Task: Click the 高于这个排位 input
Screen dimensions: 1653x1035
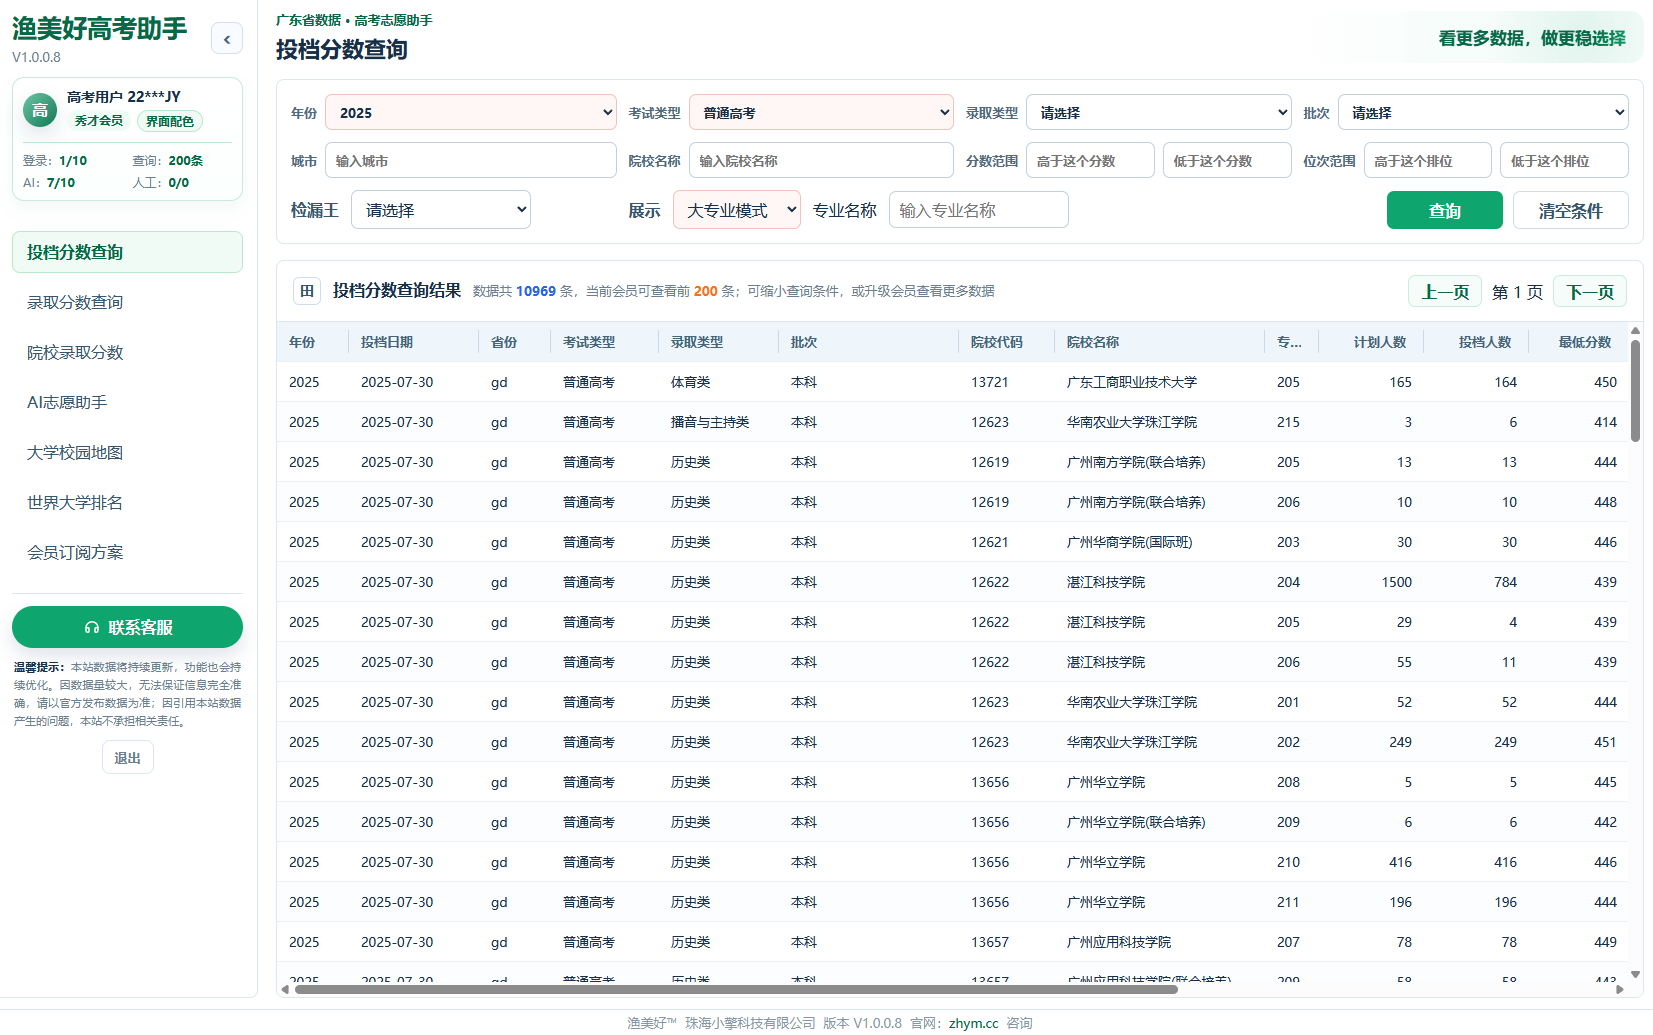Action: pos(1428,160)
